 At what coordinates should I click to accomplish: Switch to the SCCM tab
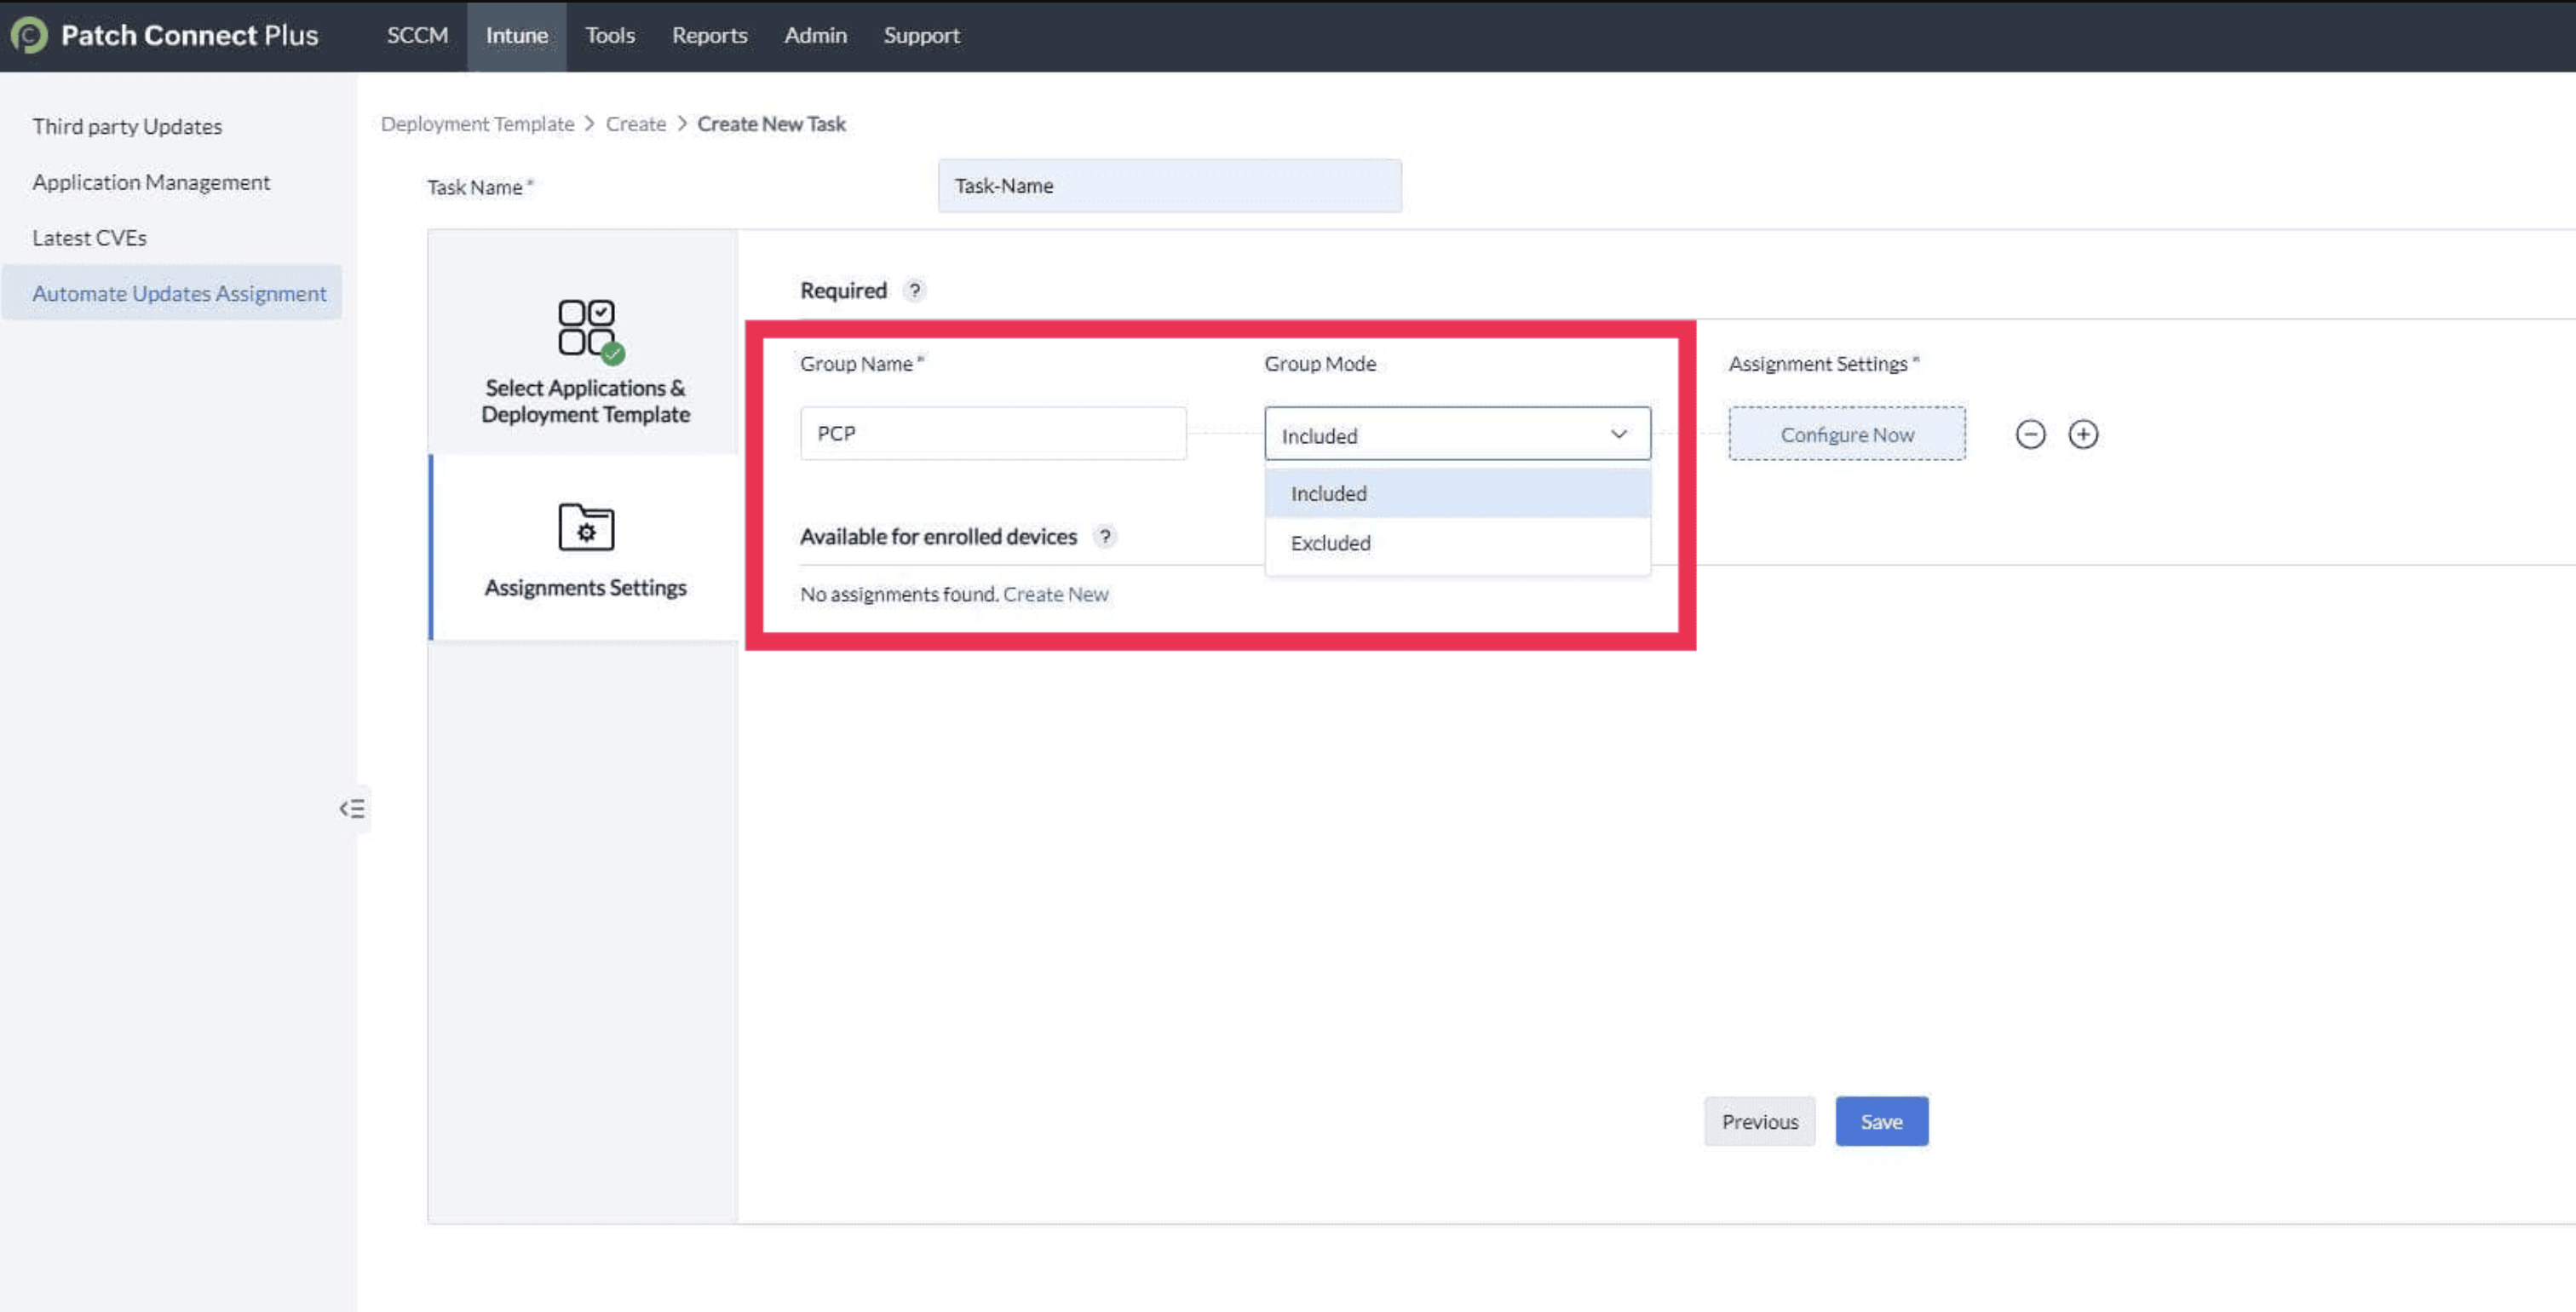point(417,35)
